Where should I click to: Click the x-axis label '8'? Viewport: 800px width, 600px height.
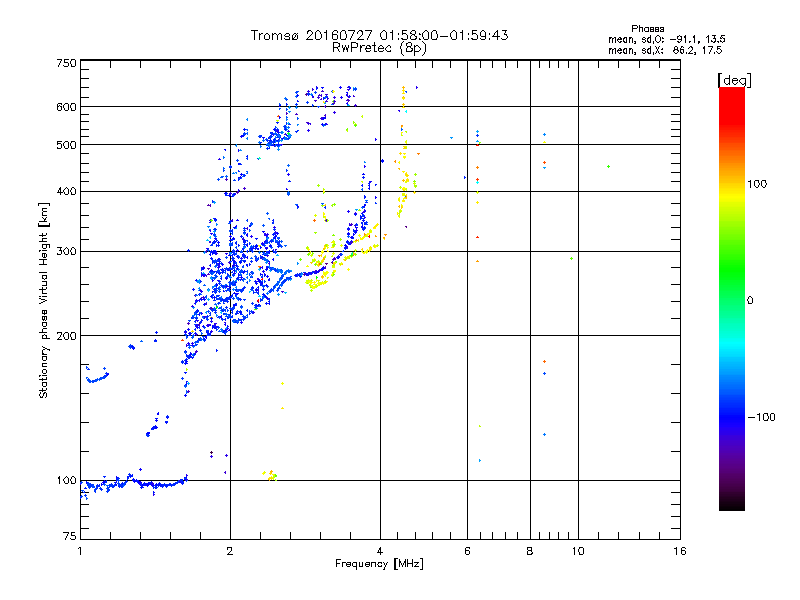tap(530, 551)
